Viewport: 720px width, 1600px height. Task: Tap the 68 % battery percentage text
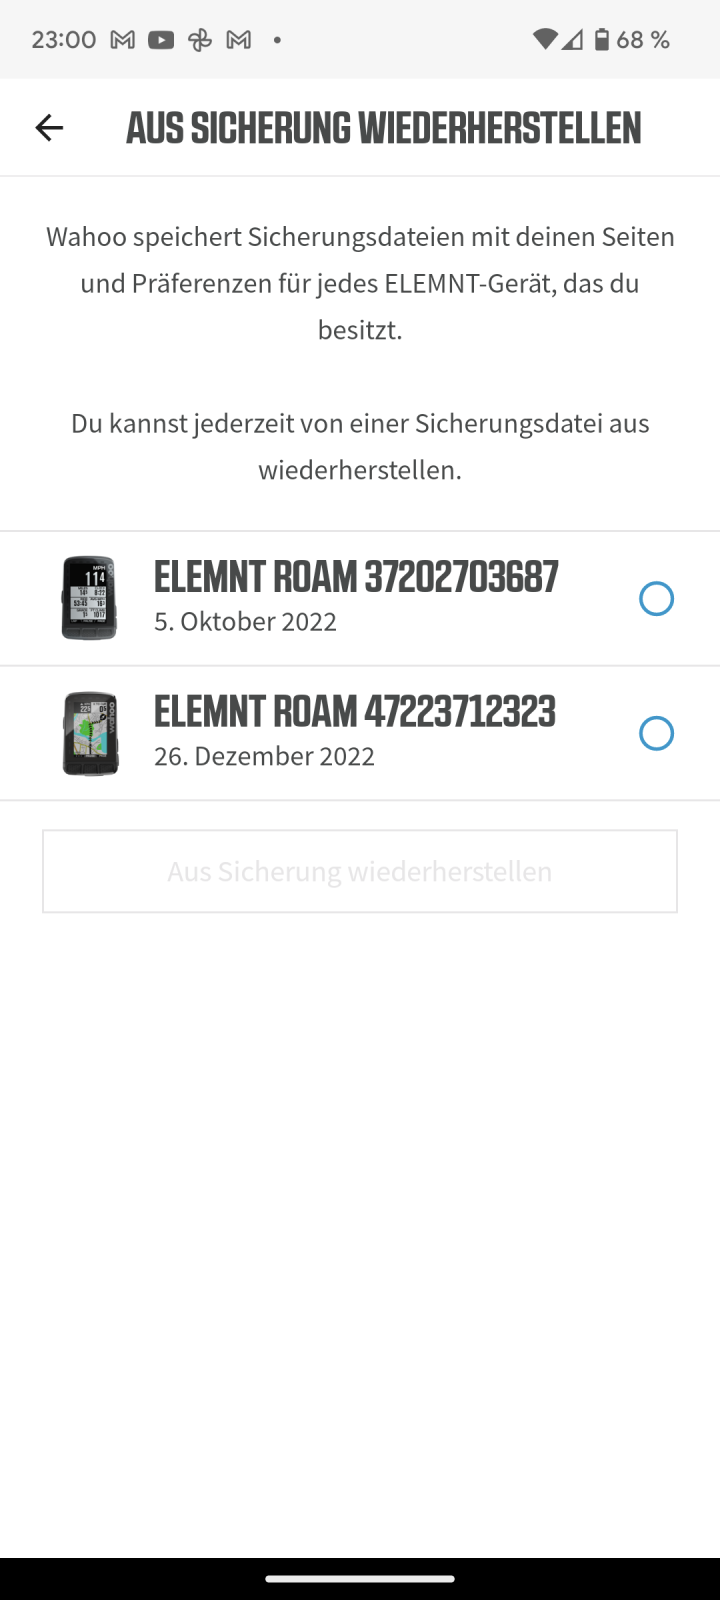tap(643, 40)
